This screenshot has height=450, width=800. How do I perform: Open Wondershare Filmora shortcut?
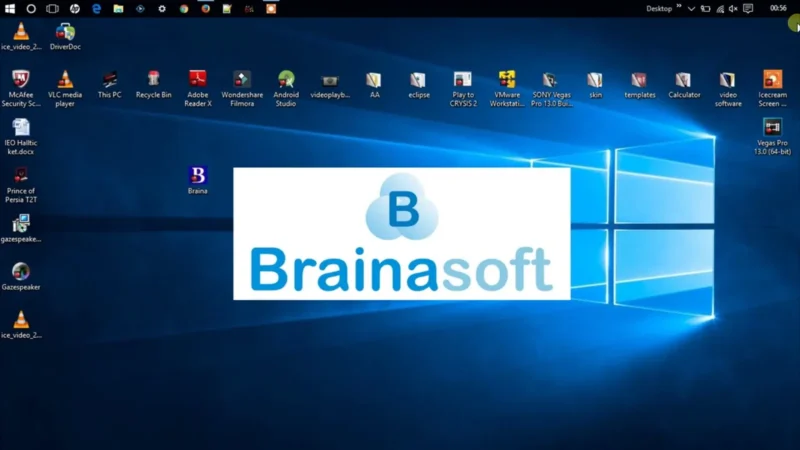242,88
